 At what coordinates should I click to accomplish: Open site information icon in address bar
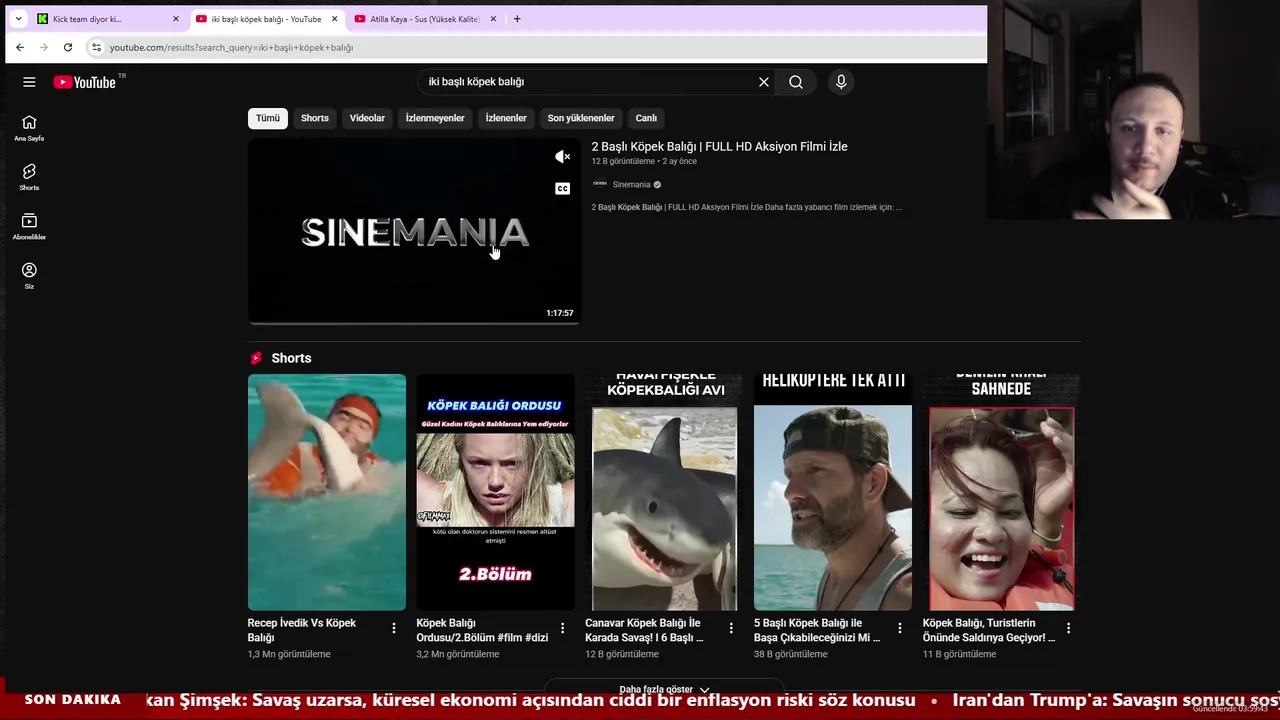(x=96, y=47)
